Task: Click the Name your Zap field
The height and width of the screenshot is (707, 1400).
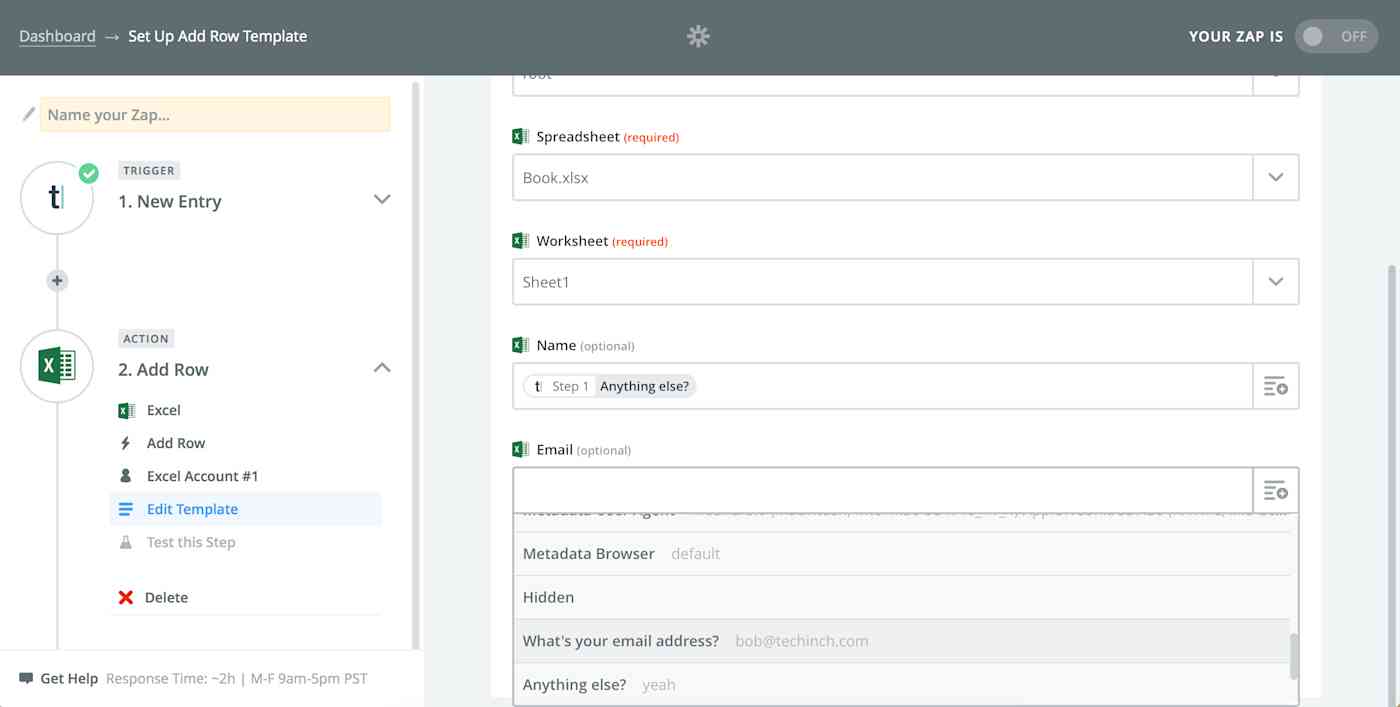Action: (x=215, y=114)
